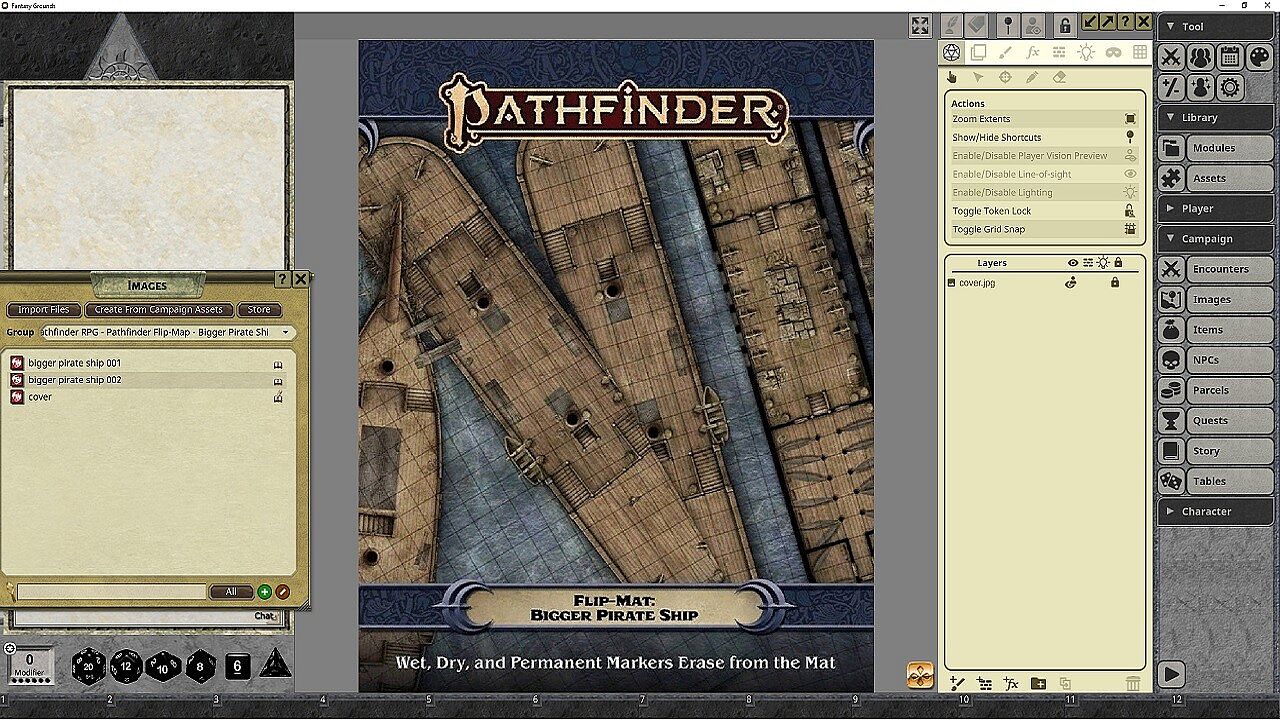Click the Images window search field
The image size is (1280, 720).
(x=111, y=592)
